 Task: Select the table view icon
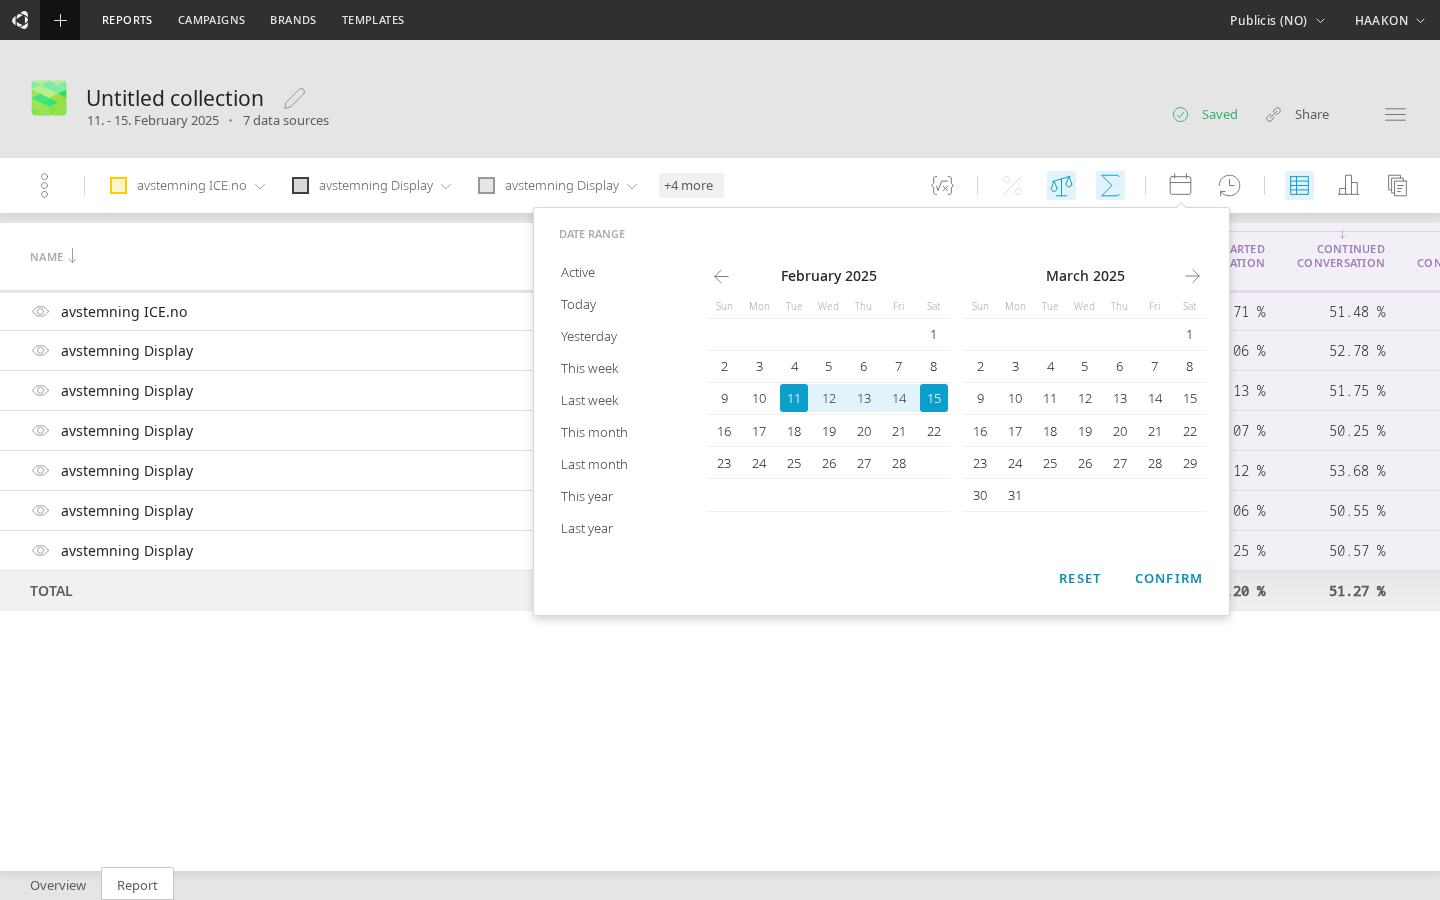(1299, 185)
